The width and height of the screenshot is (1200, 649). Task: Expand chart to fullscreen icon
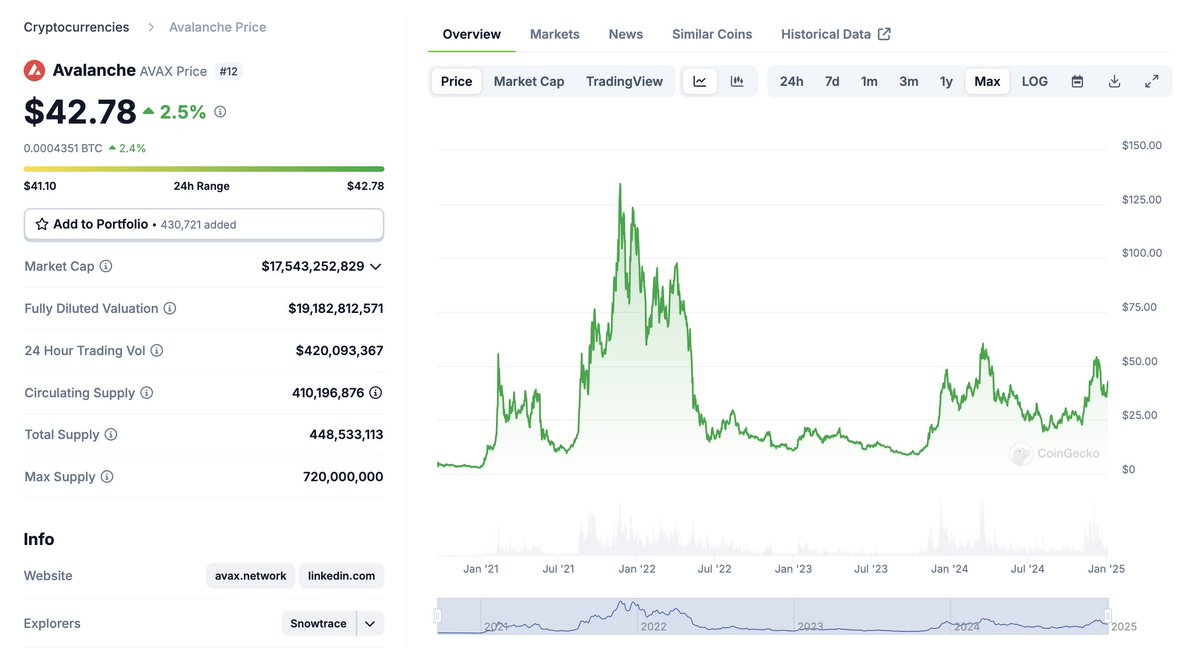pos(1151,81)
